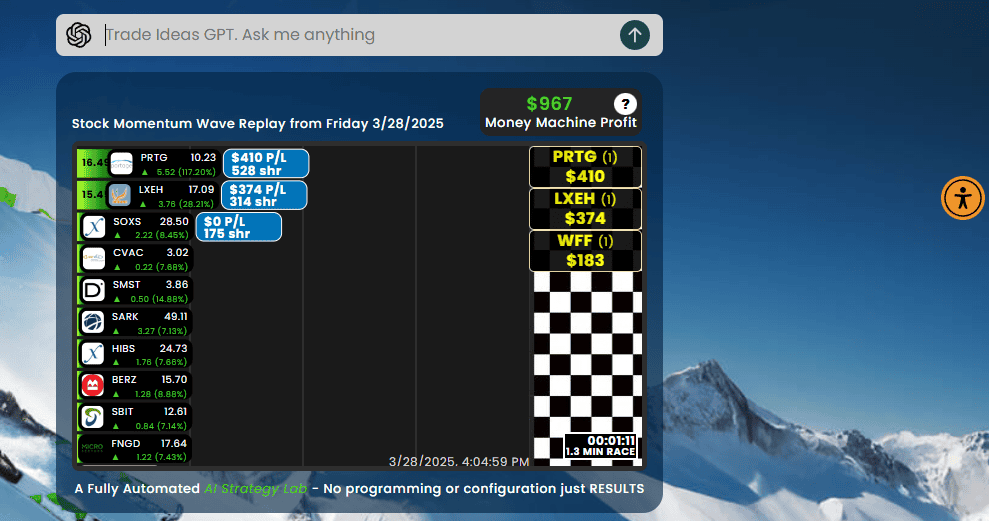
Task: Click the HIBS ticker text
Action: pos(123,348)
